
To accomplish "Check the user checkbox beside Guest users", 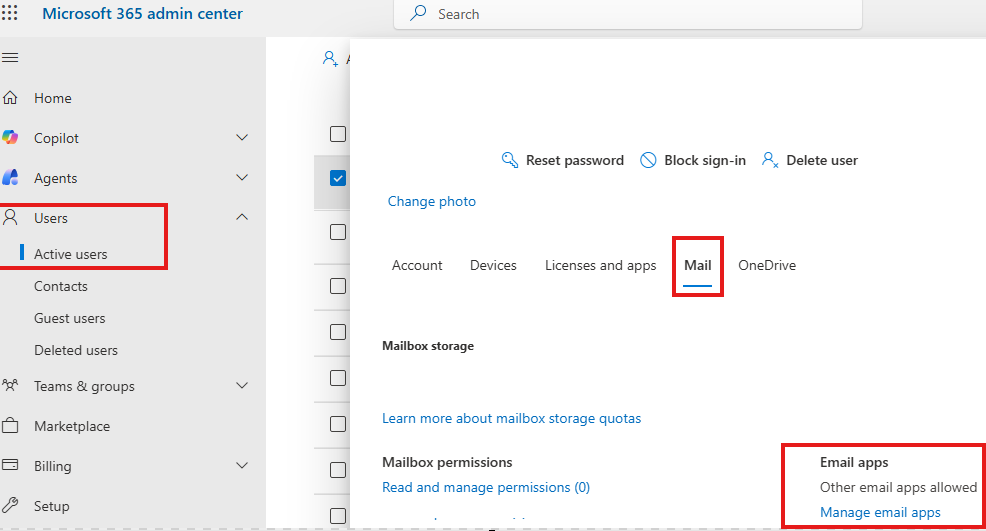I will [x=338, y=332].
